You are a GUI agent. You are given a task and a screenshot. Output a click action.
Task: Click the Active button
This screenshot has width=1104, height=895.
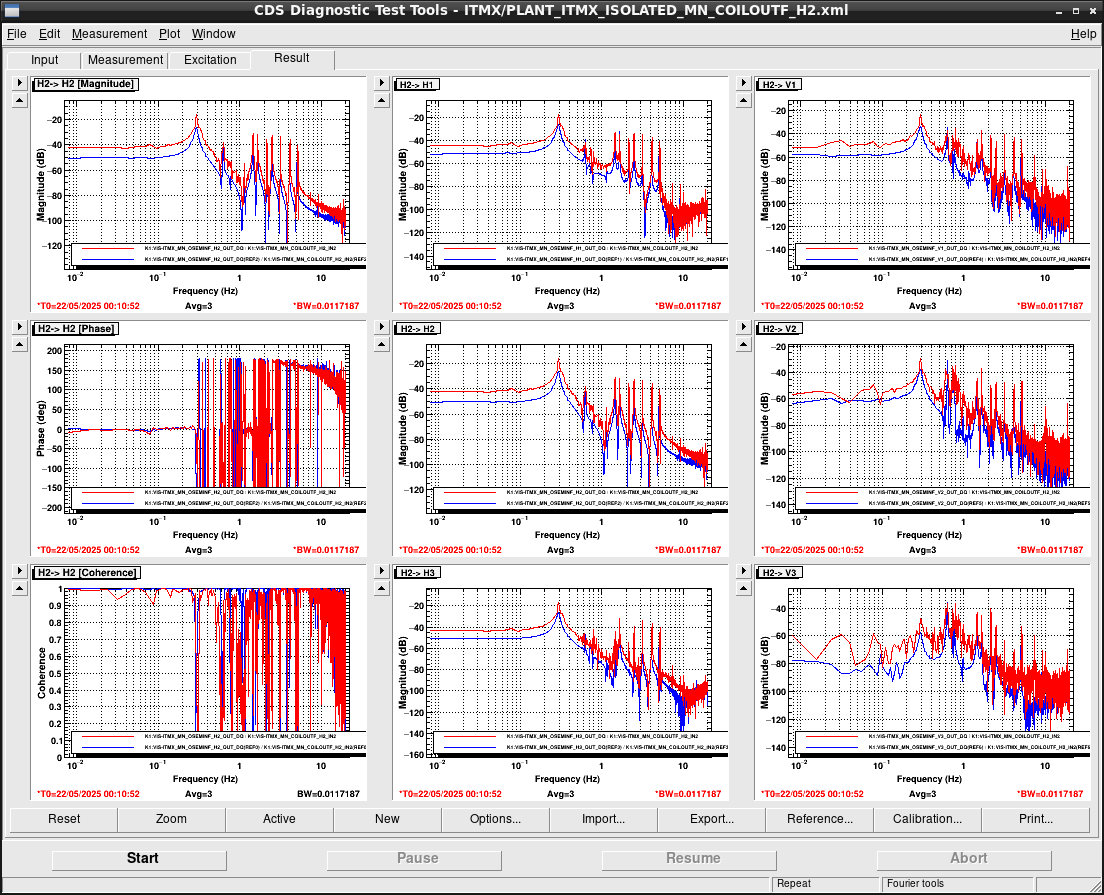pos(279,819)
